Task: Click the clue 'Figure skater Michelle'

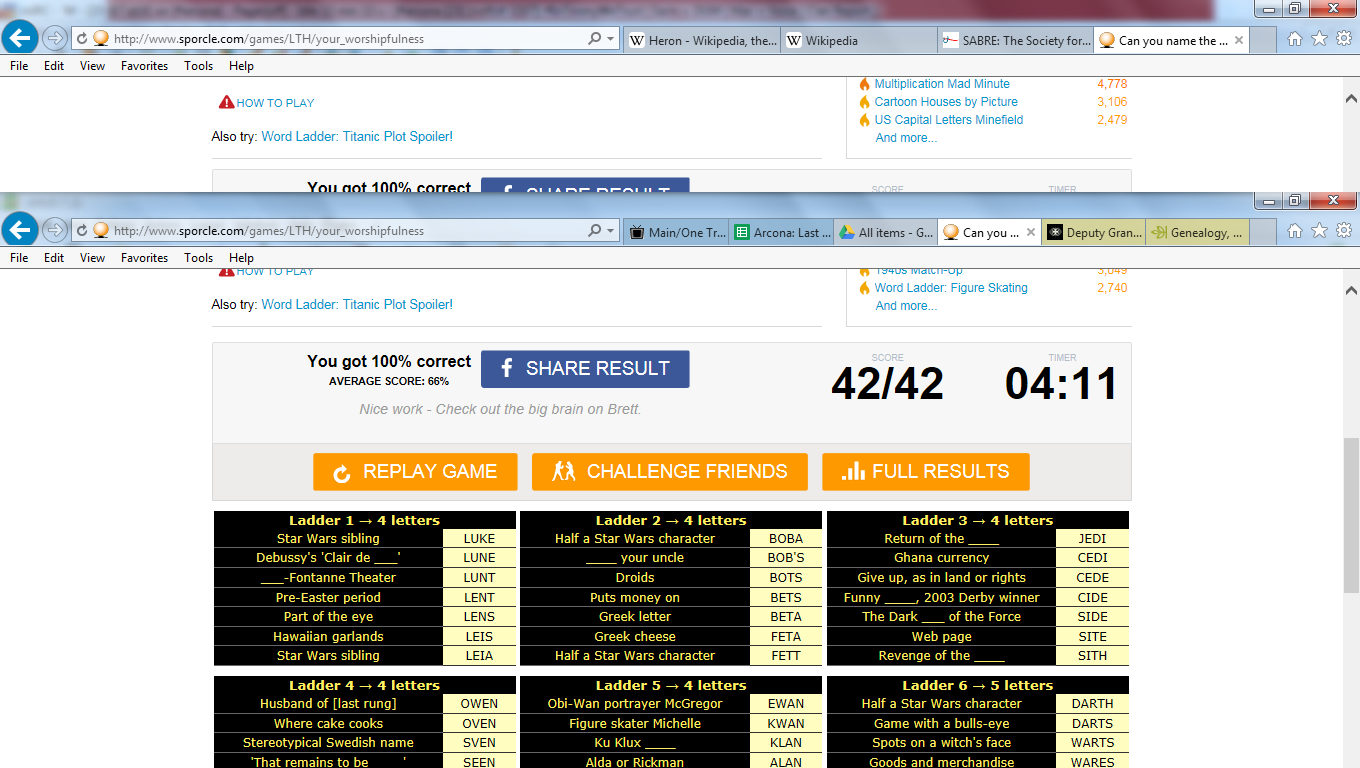Action: coord(635,724)
